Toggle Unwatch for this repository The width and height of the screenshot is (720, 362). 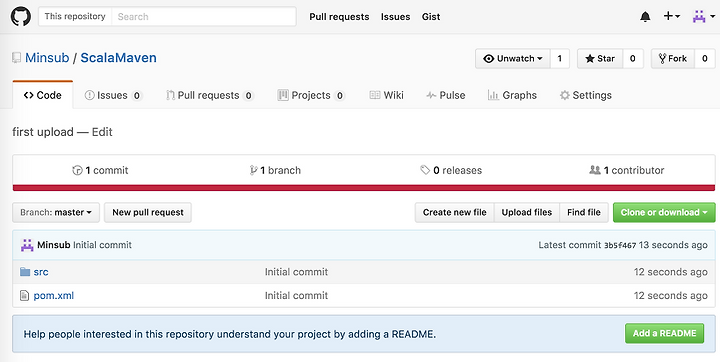512,59
